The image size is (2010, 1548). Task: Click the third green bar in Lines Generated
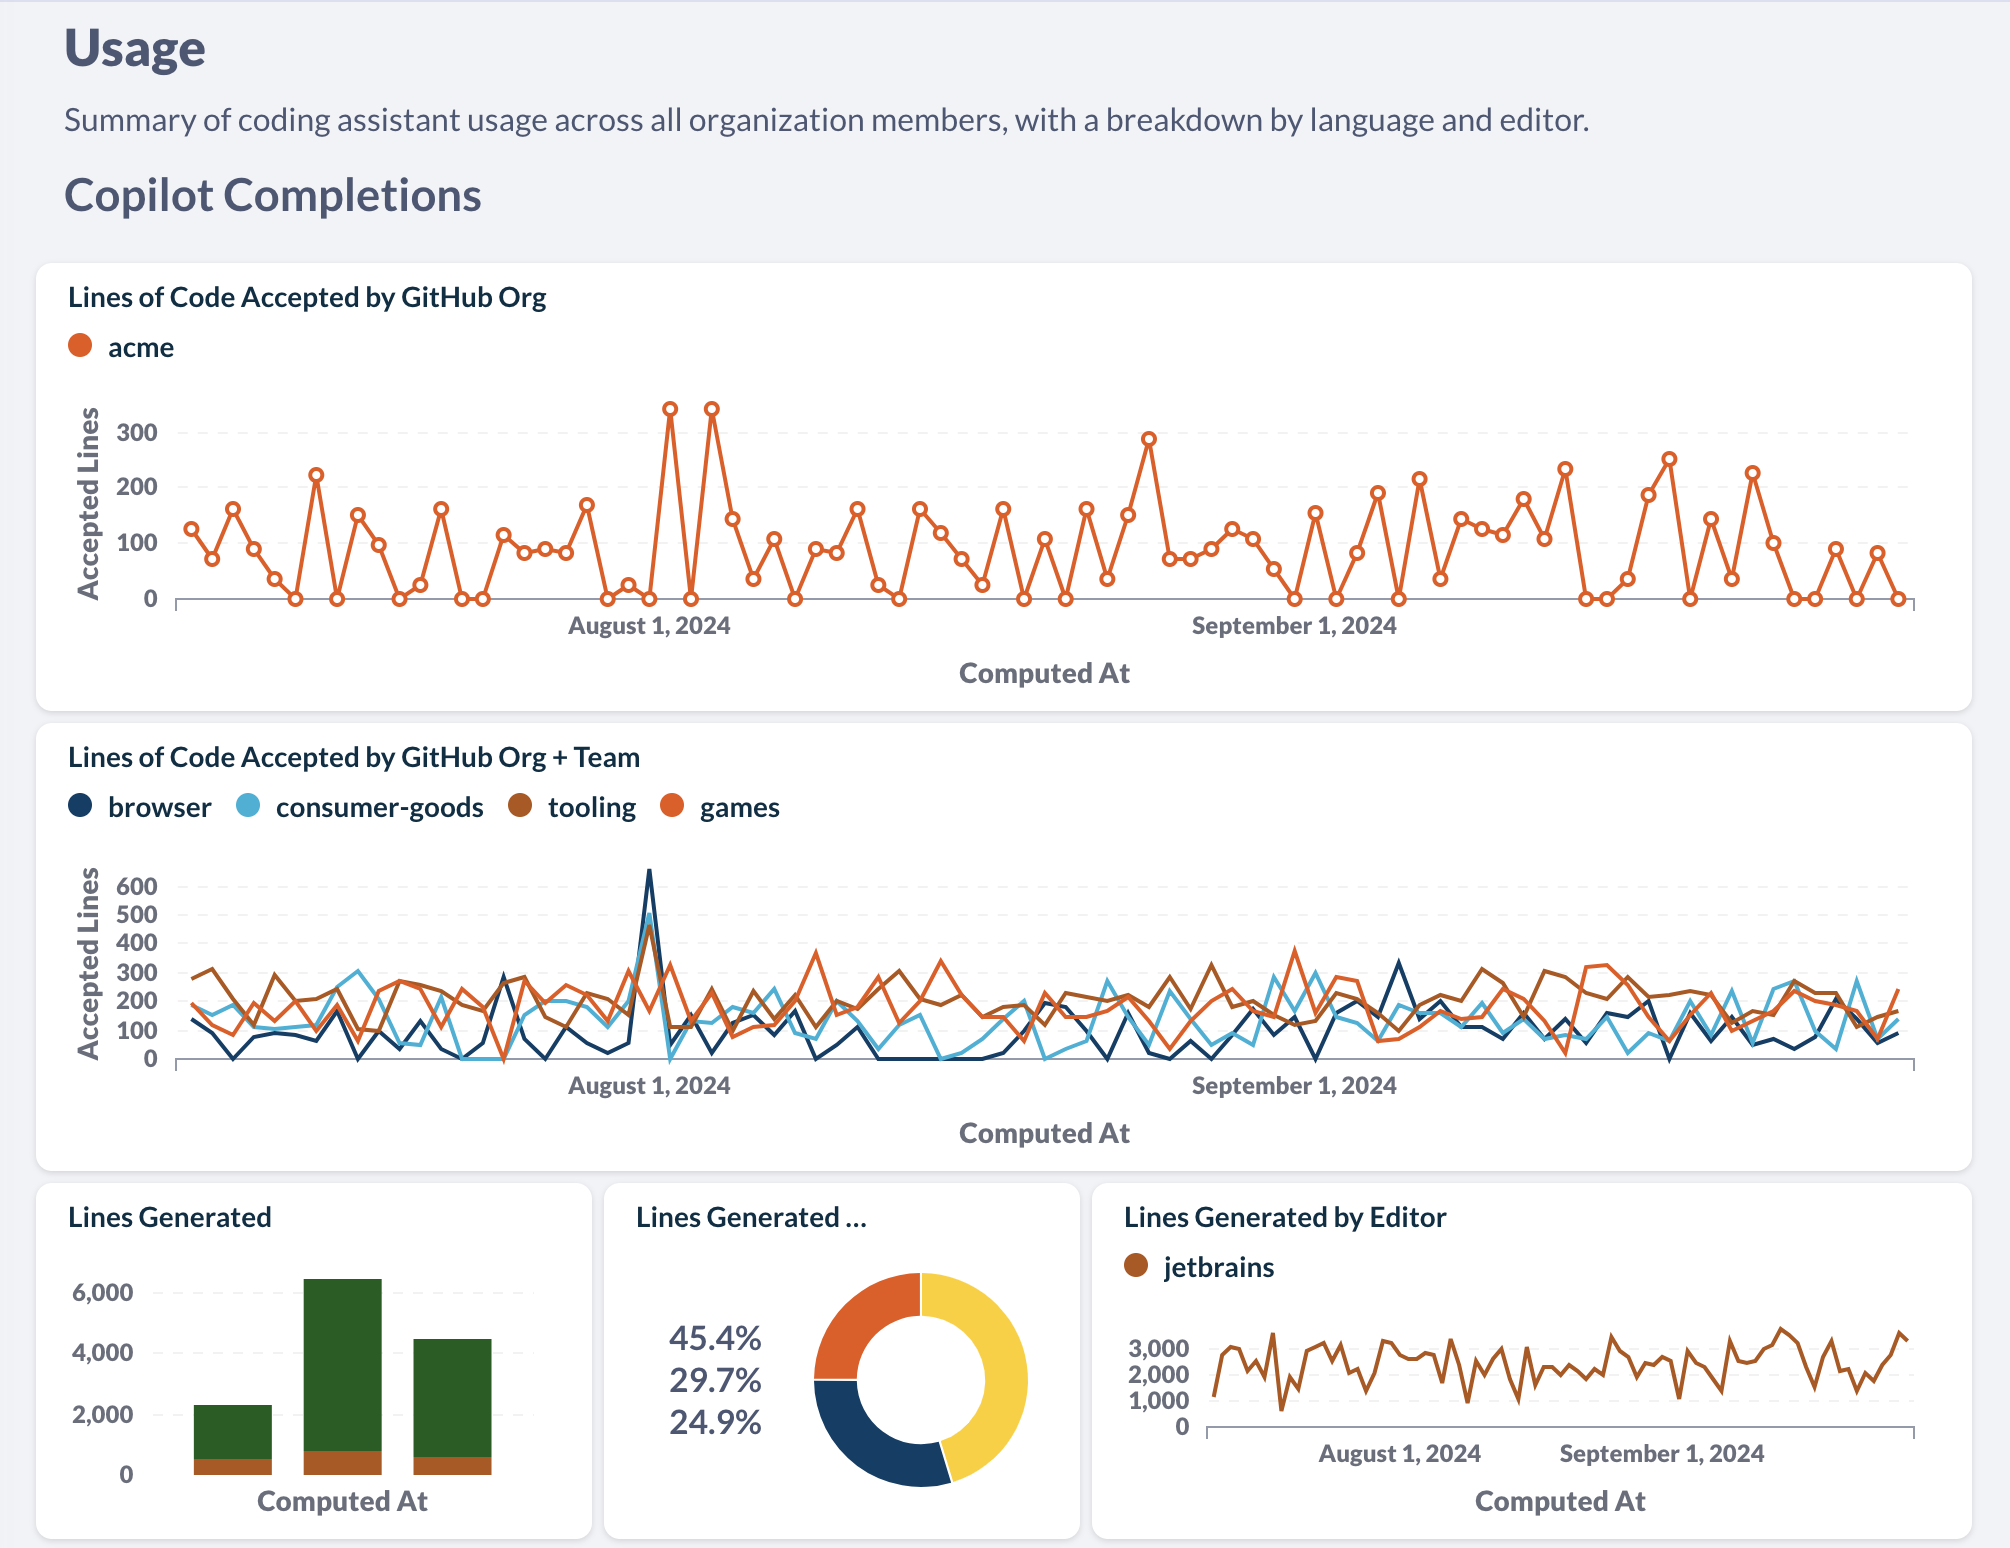click(x=452, y=1397)
